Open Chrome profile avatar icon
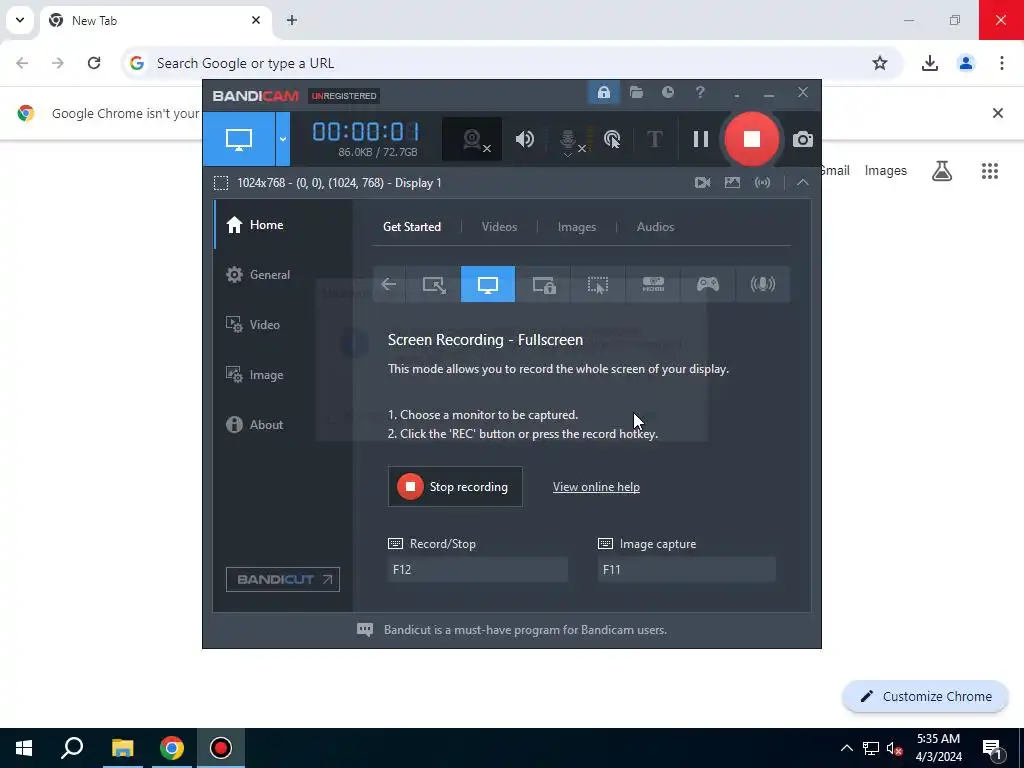 tap(965, 63)
